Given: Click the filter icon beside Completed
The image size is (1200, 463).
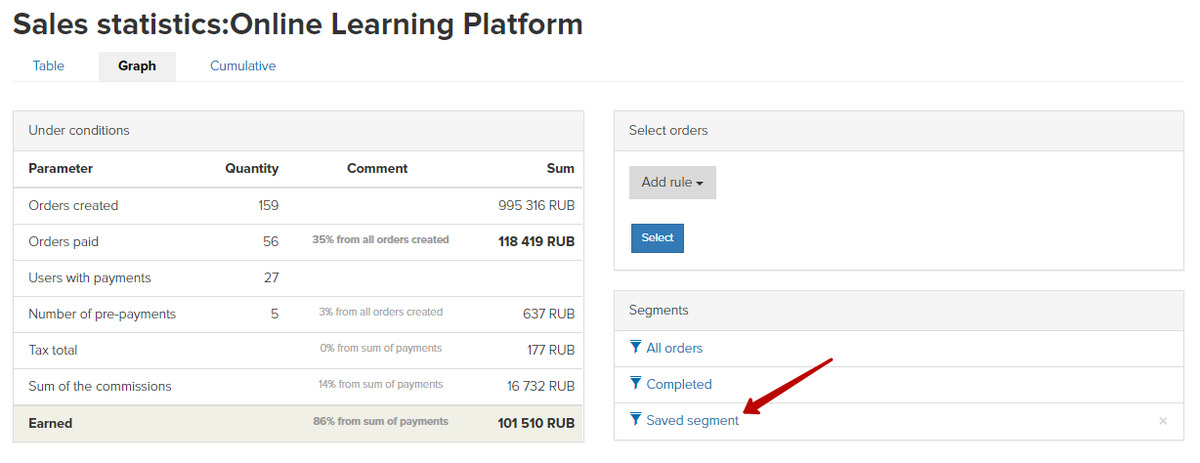Looking at the screenshot, I should [635, 383].
